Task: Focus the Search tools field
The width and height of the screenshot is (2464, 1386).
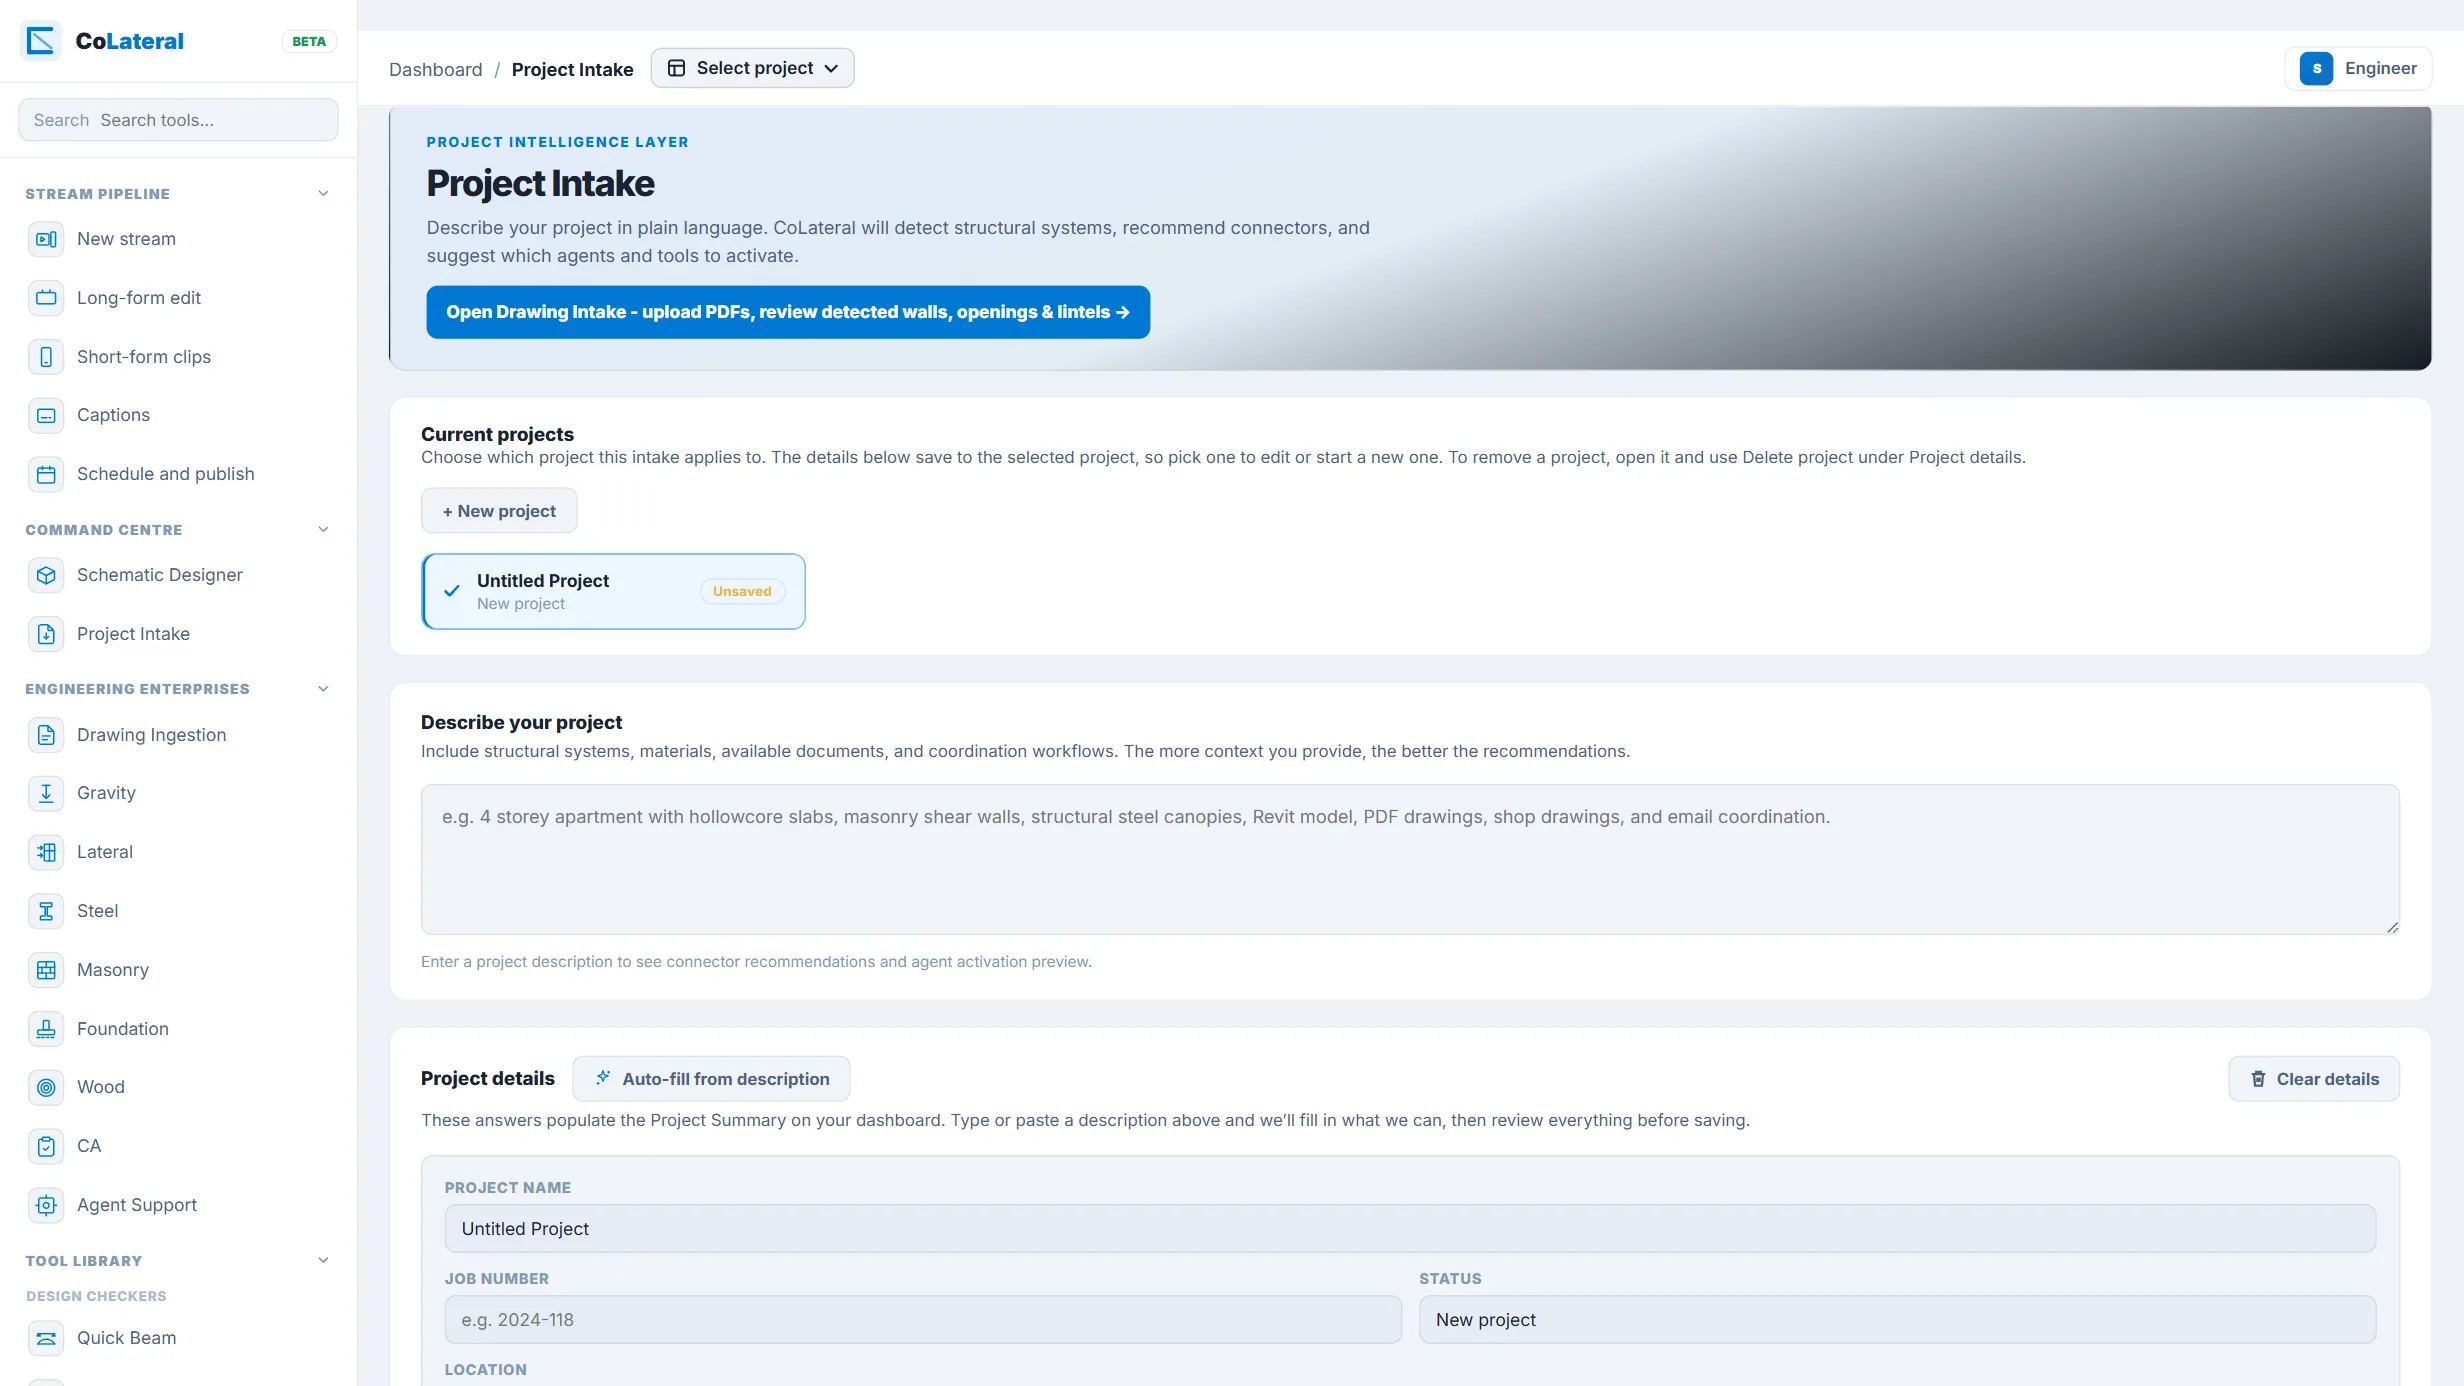Action: coord(178,120)
